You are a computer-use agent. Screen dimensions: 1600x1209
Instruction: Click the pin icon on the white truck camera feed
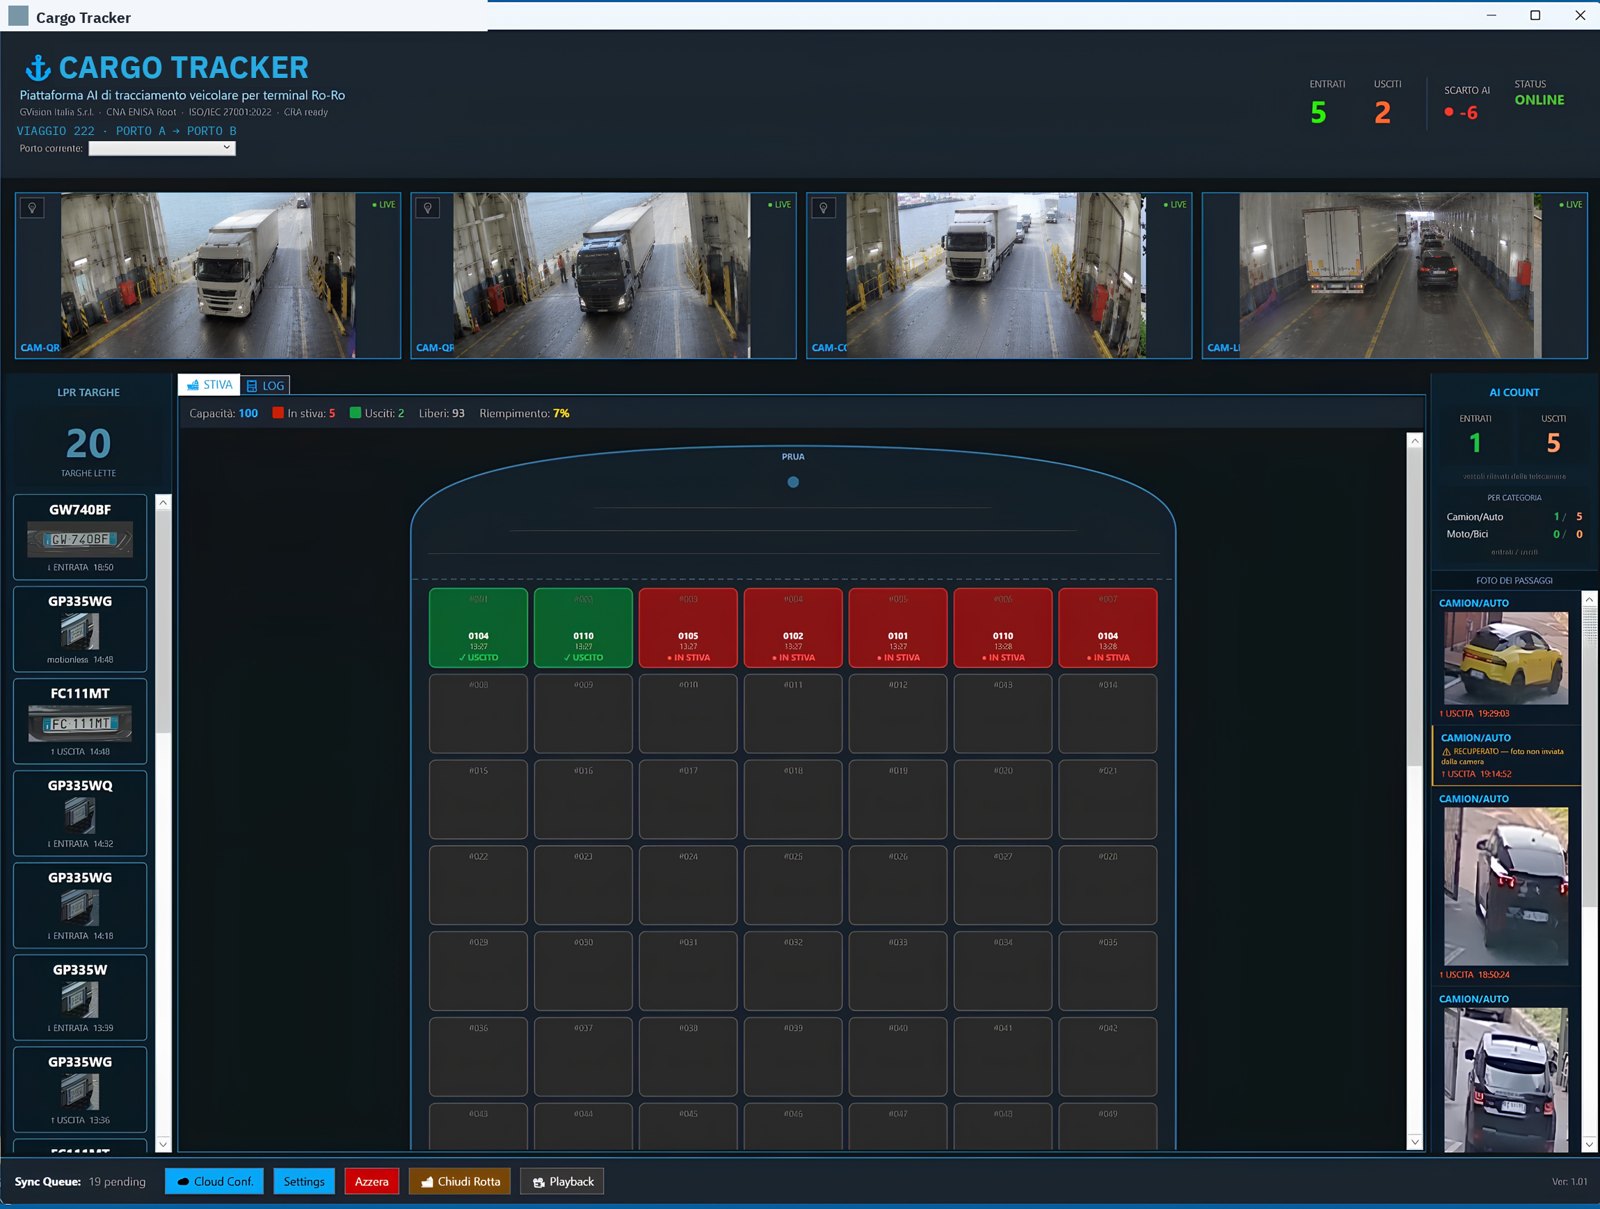(x=32, y=208)
